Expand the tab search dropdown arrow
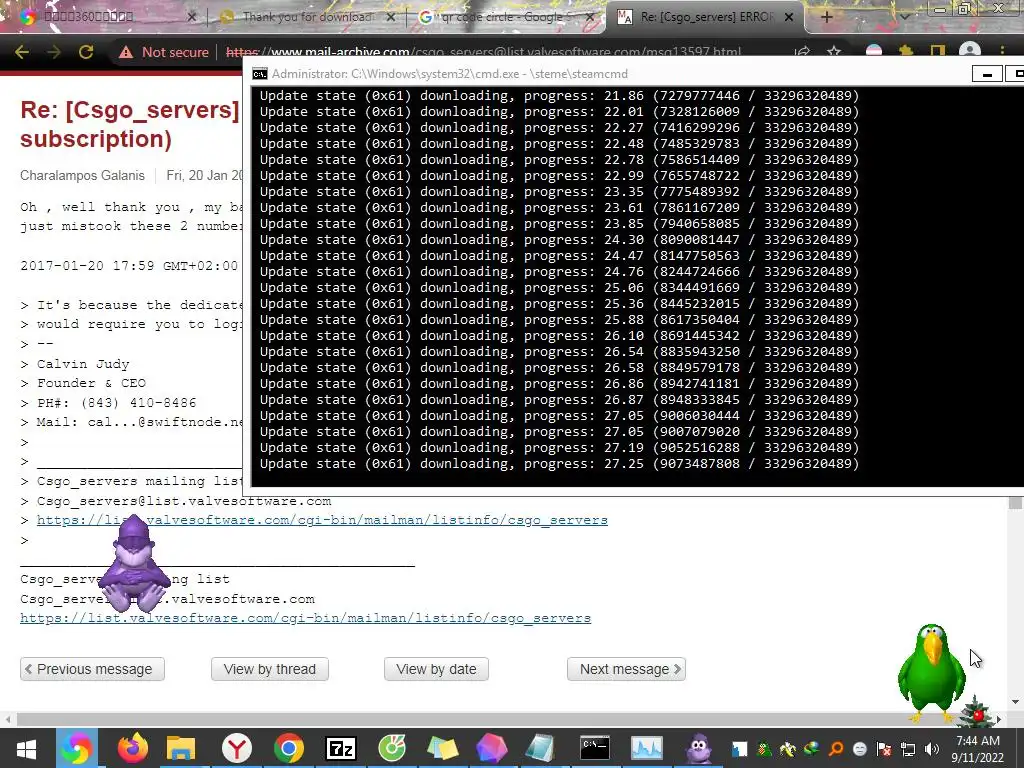Screen dimensions: 1024x768 click(x=904, y=17)
